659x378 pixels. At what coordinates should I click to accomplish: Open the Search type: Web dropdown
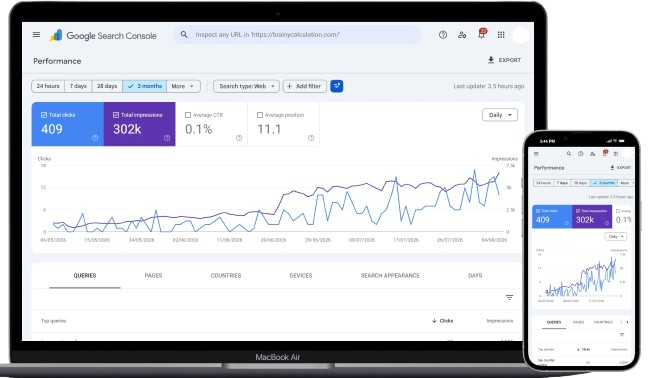click(246, 86)
